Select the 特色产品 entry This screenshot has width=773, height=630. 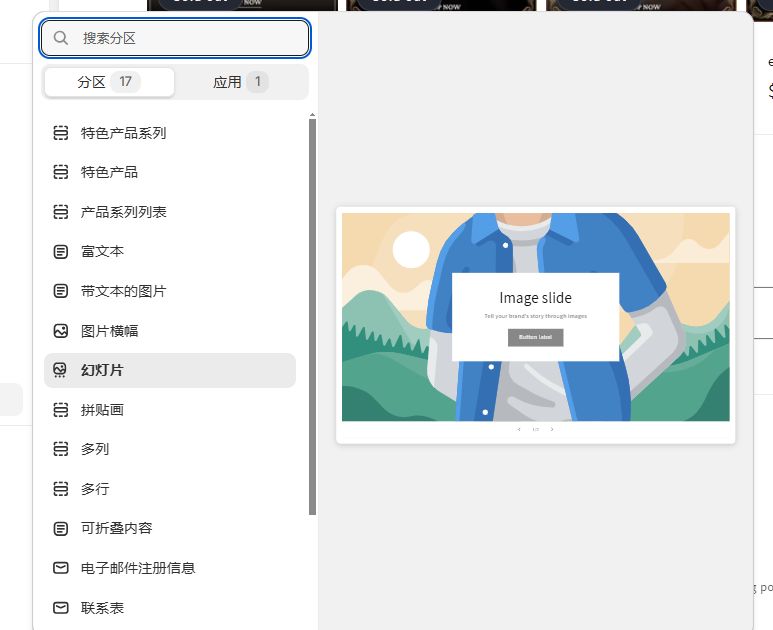click(170, 172)
